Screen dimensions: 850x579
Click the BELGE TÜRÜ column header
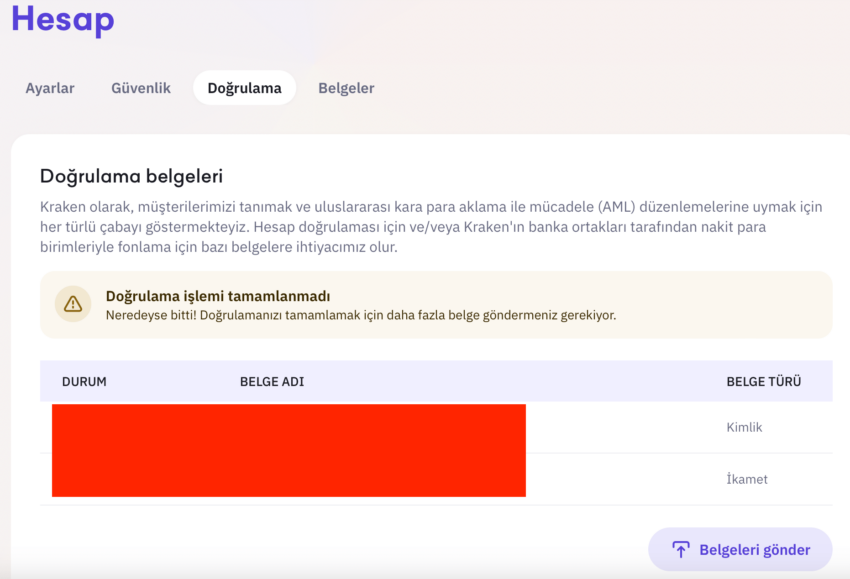coord(763,382)
